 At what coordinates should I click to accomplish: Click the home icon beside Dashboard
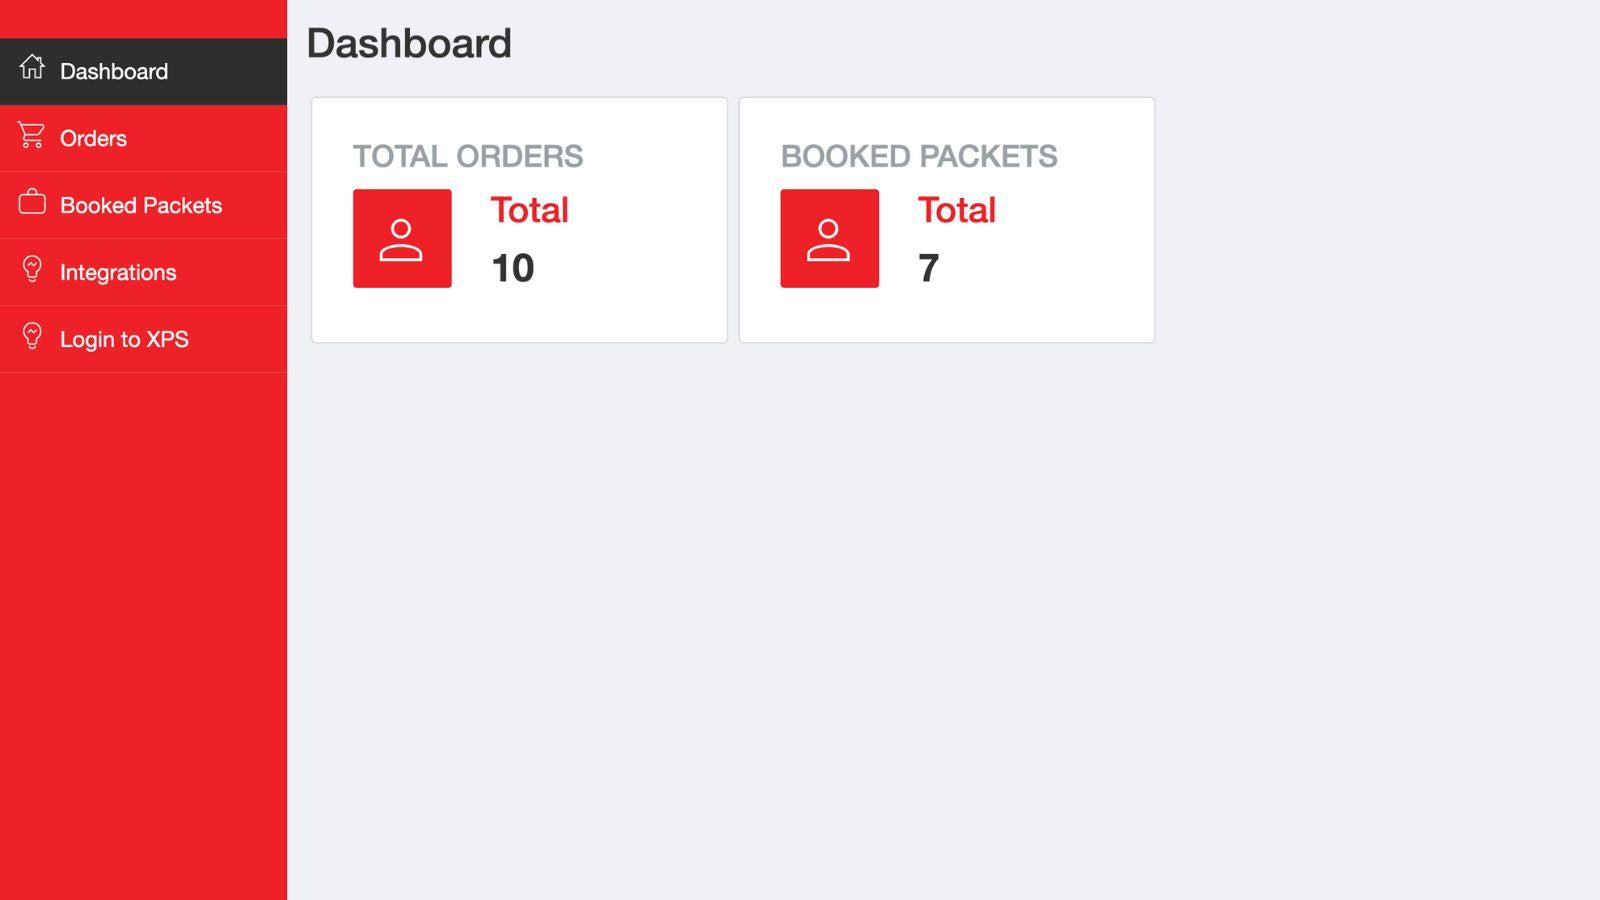click(32, 69)
